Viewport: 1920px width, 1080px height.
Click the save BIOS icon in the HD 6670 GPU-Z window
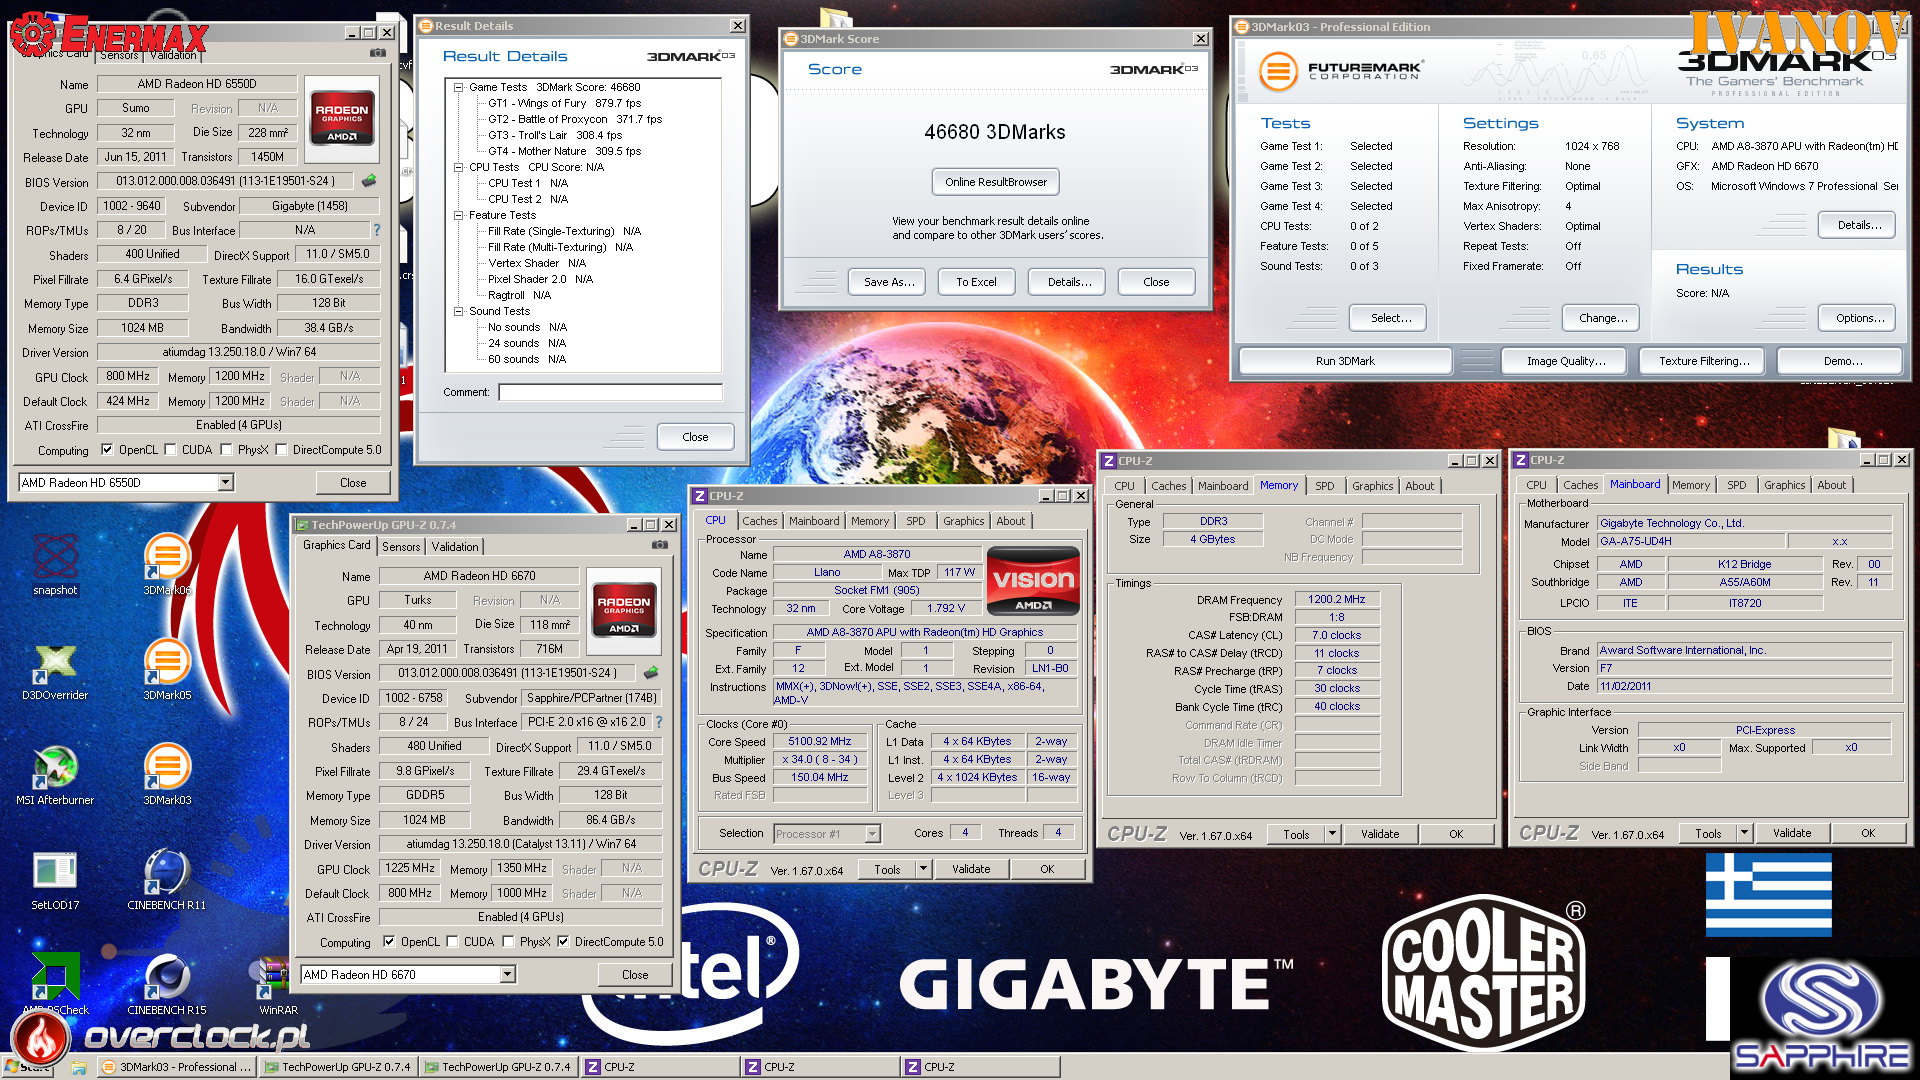click(651, 673)
